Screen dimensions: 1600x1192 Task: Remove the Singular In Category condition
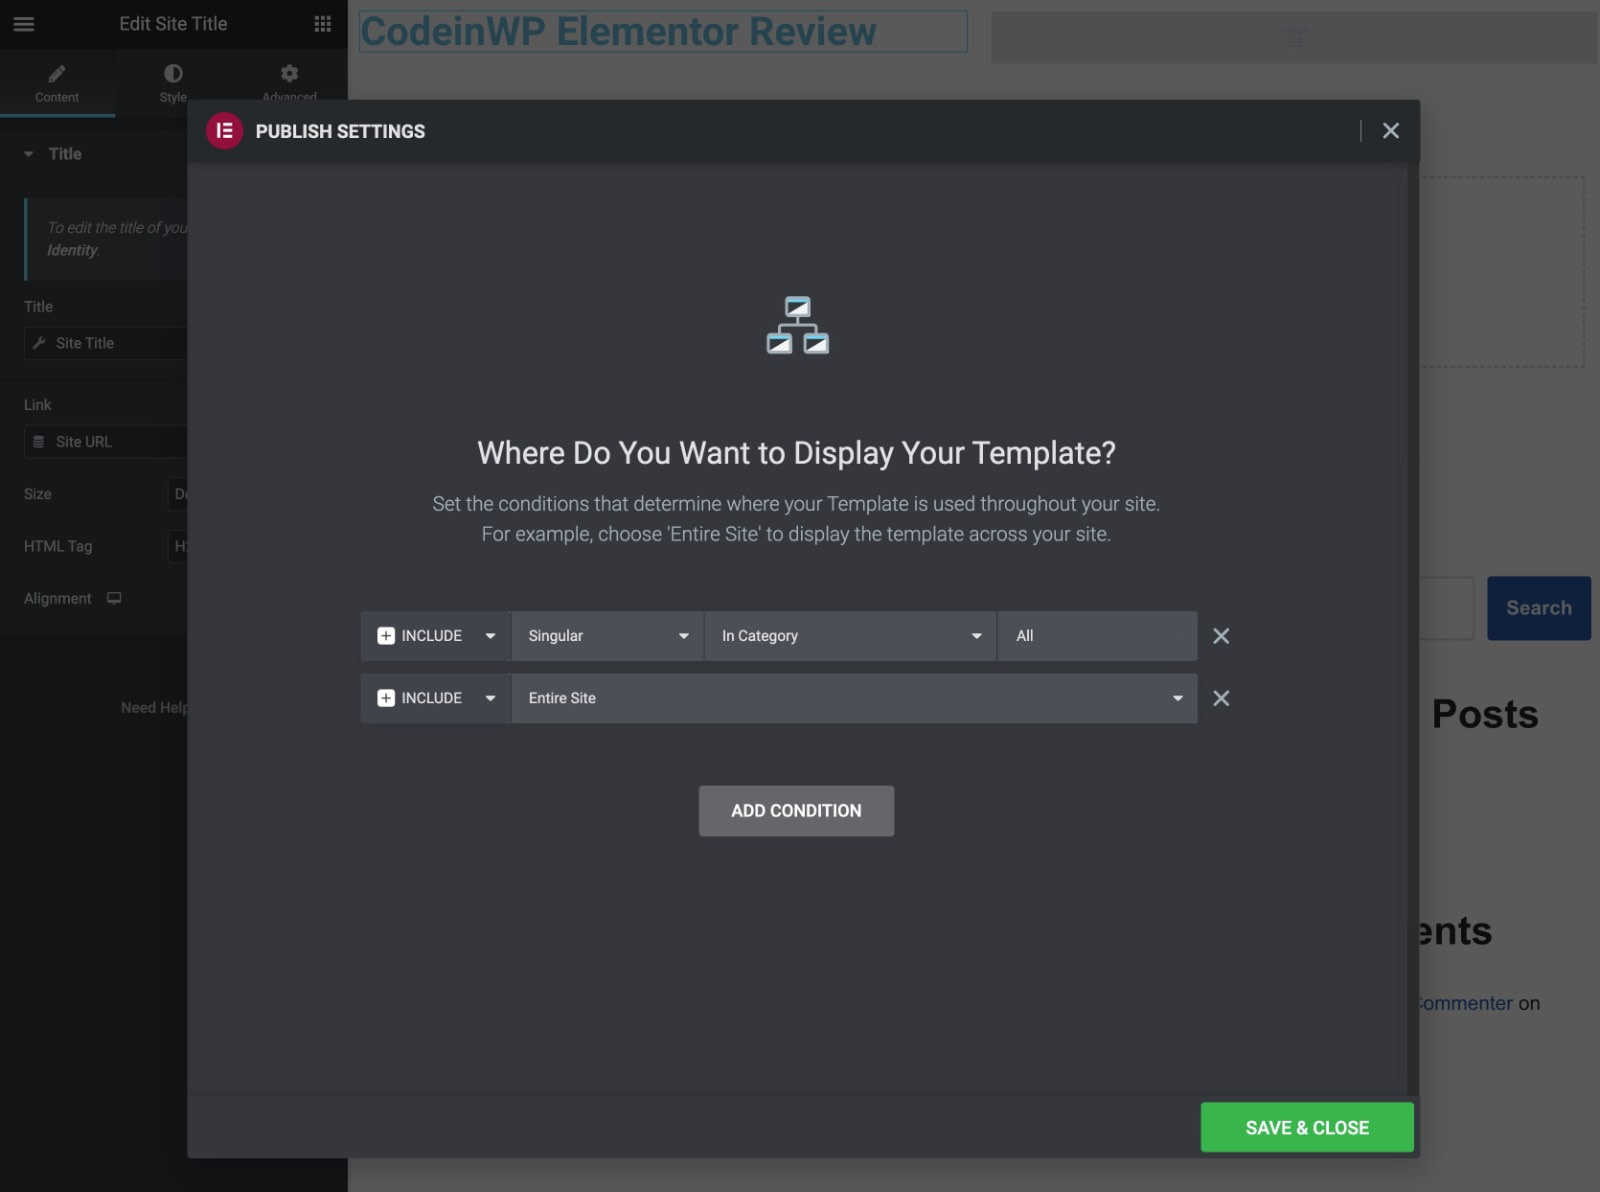(x=1220, y=636)
